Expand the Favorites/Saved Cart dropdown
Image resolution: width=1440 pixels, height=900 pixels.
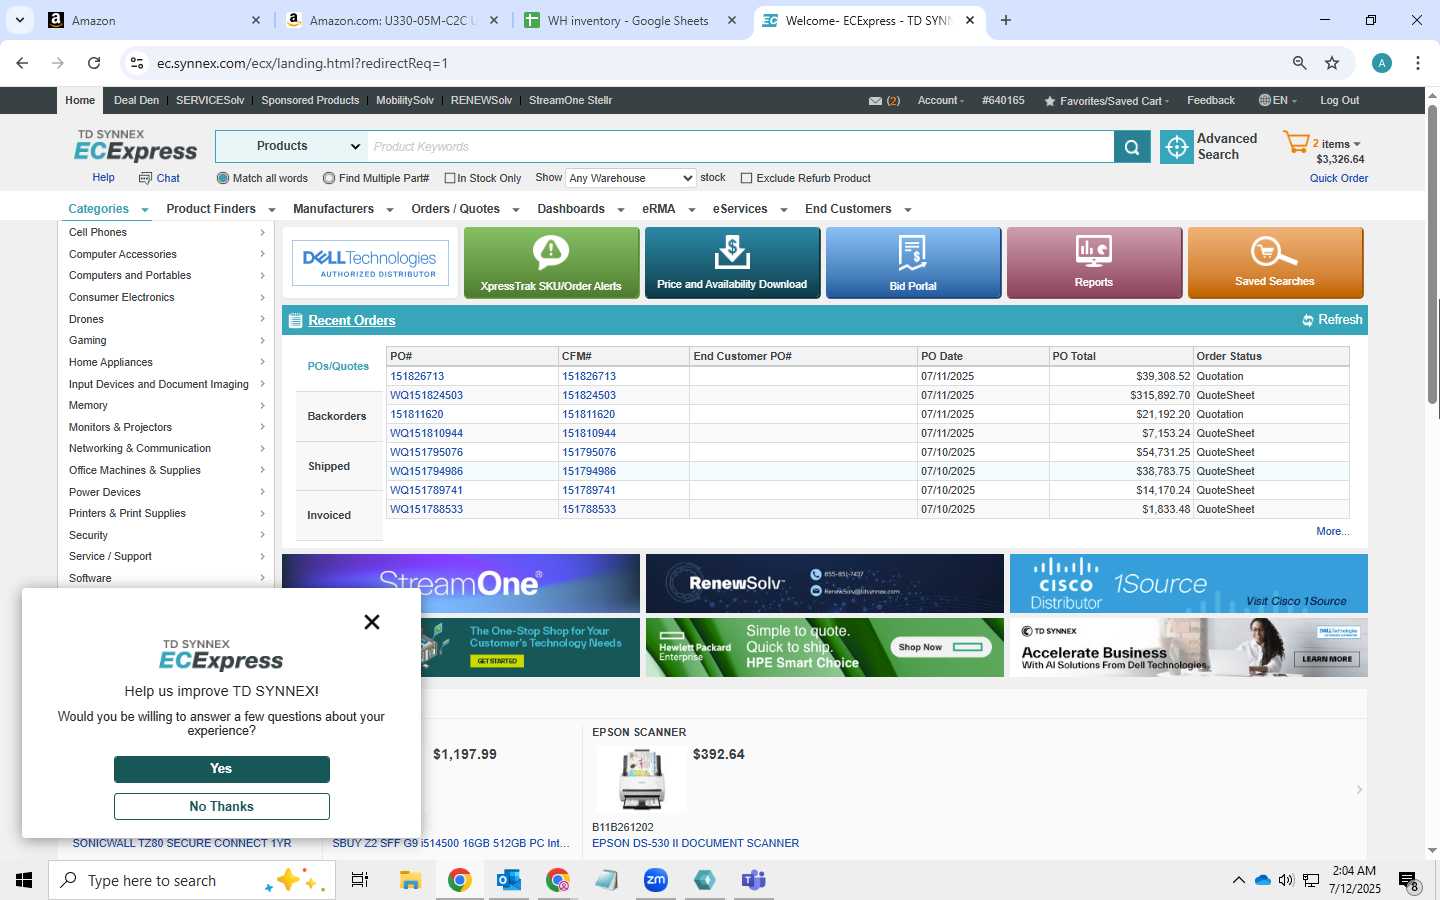pyautogui.click(x=1107, y=101)
